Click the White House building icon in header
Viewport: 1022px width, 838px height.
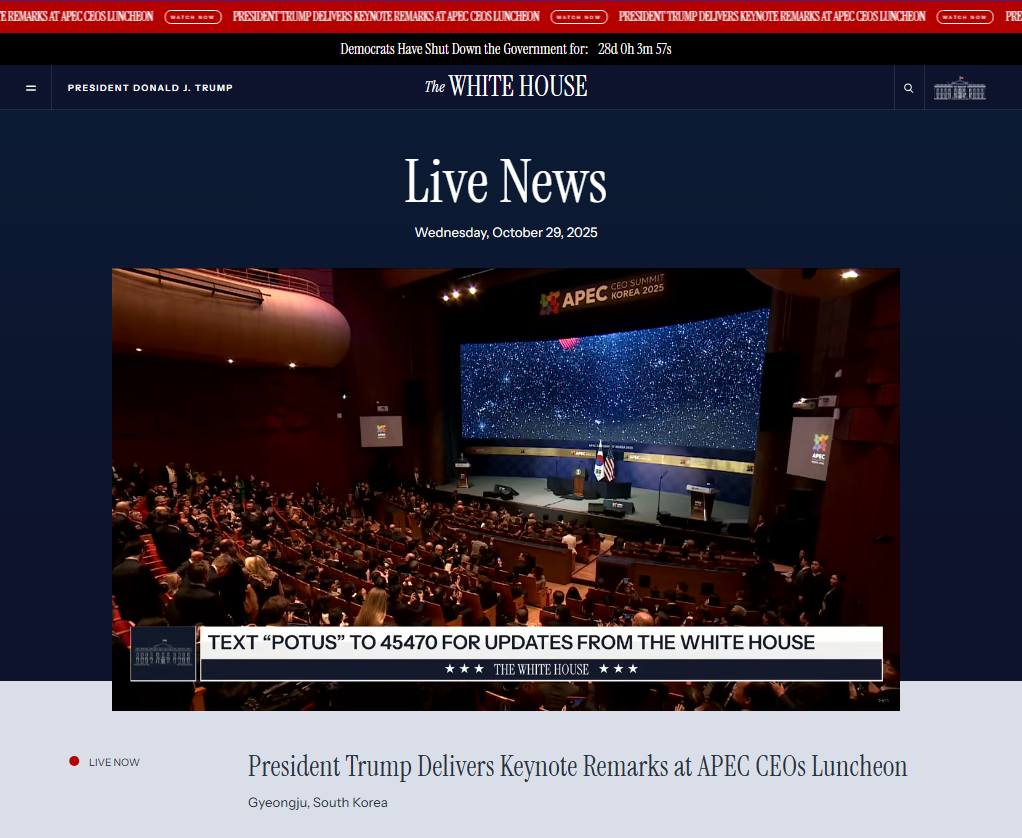click(x=959, y=89)
